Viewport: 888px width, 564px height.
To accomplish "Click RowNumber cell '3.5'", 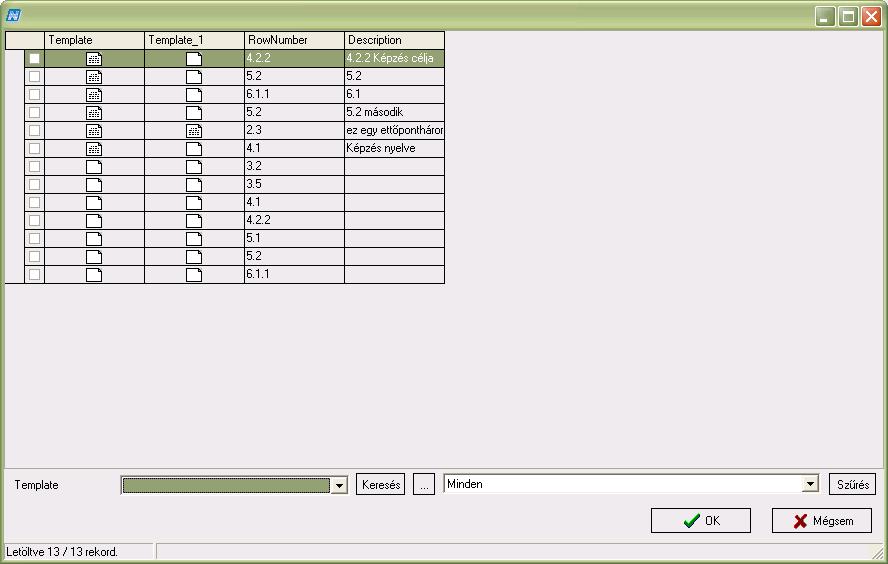I will click(294, 185).
